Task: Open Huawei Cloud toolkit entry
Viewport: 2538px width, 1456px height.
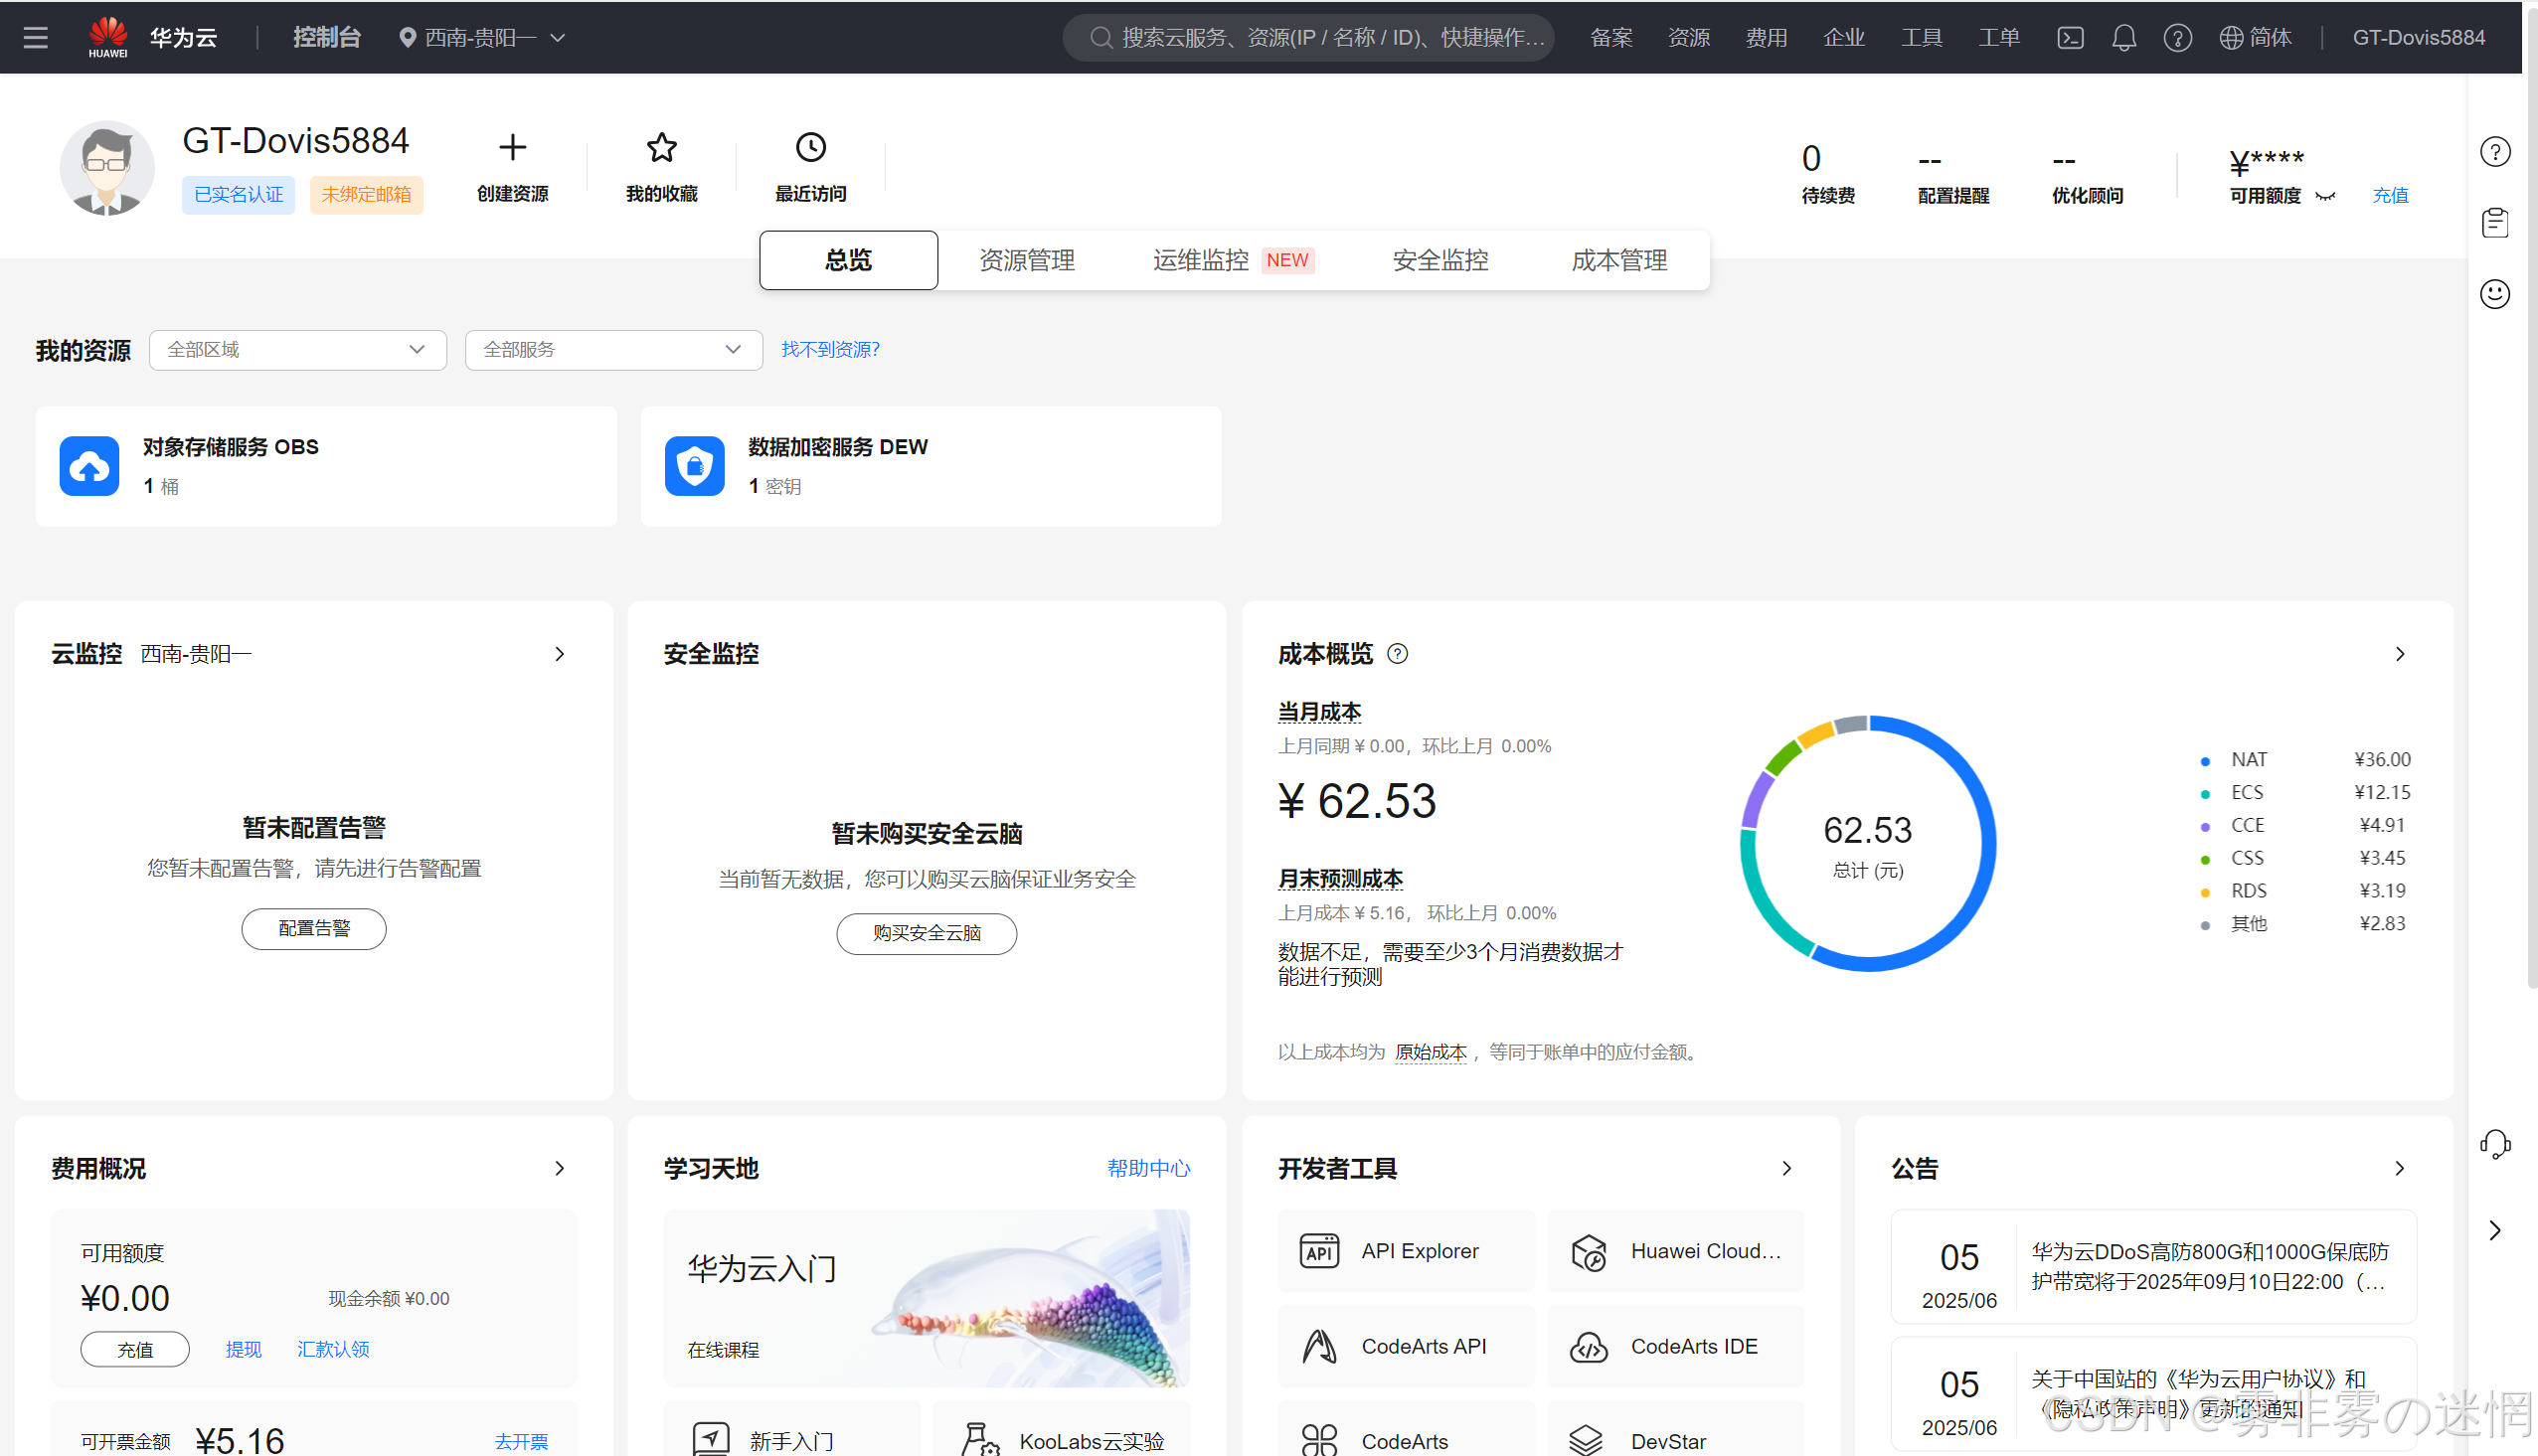Action: pos(1675,1251)
